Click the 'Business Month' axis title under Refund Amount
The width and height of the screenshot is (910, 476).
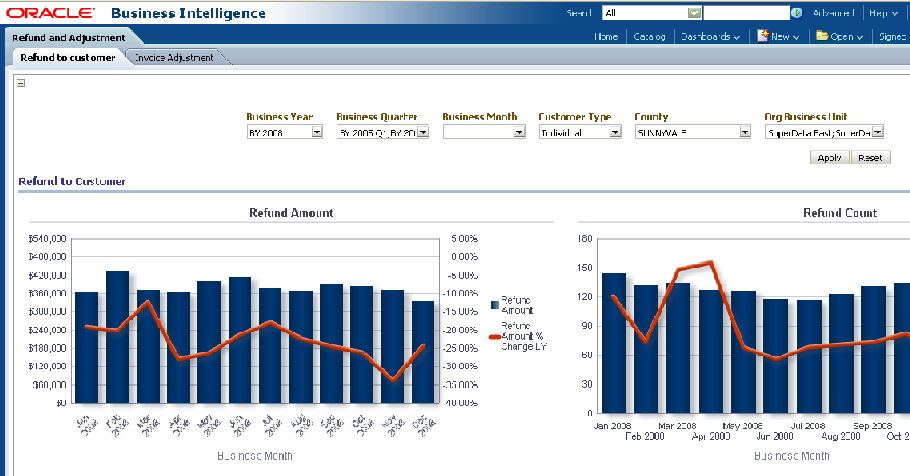[x=255, y=456]
